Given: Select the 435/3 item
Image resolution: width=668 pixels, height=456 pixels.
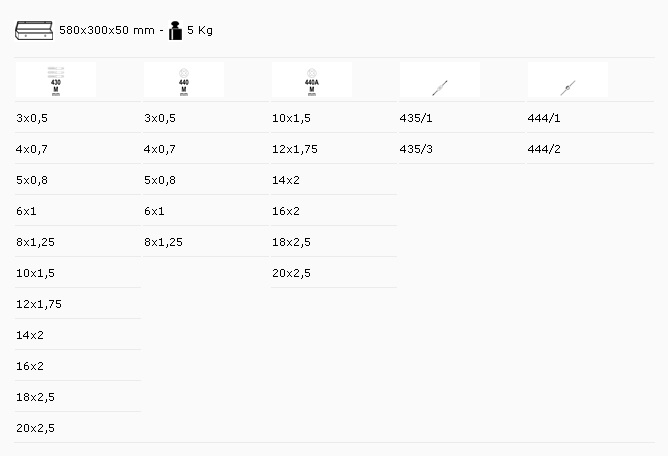Looking at the screenshot, I should 416,149.
